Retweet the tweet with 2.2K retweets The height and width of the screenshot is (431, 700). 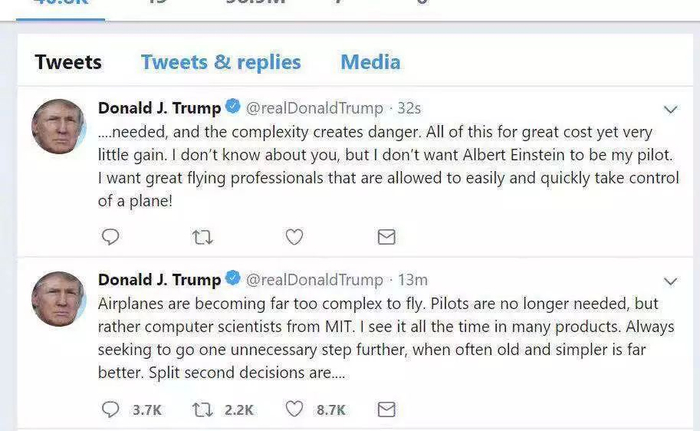tap(202, 409)
